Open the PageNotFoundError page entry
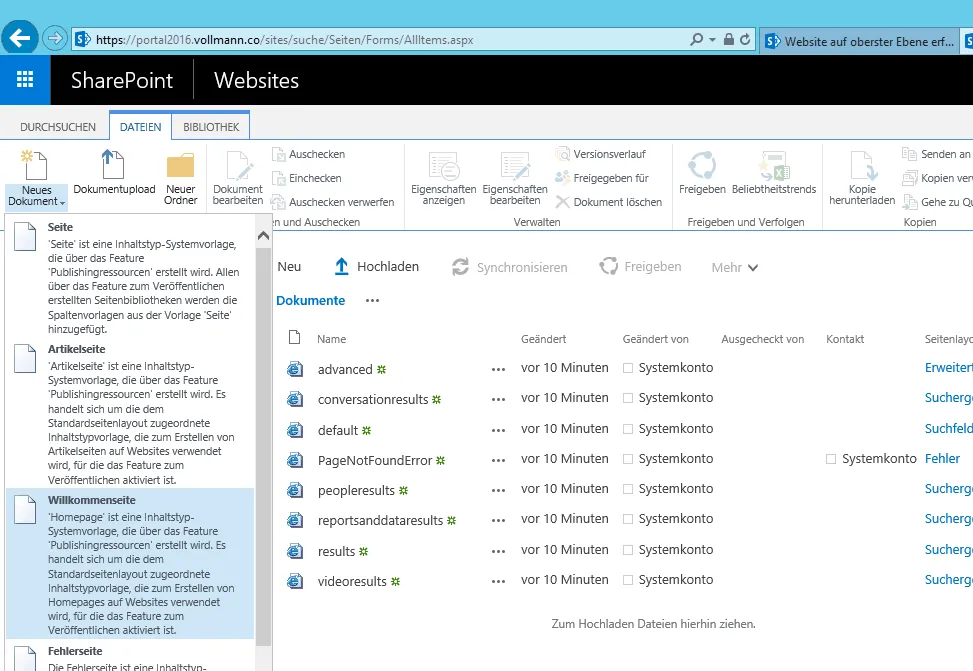 point(375,461)
